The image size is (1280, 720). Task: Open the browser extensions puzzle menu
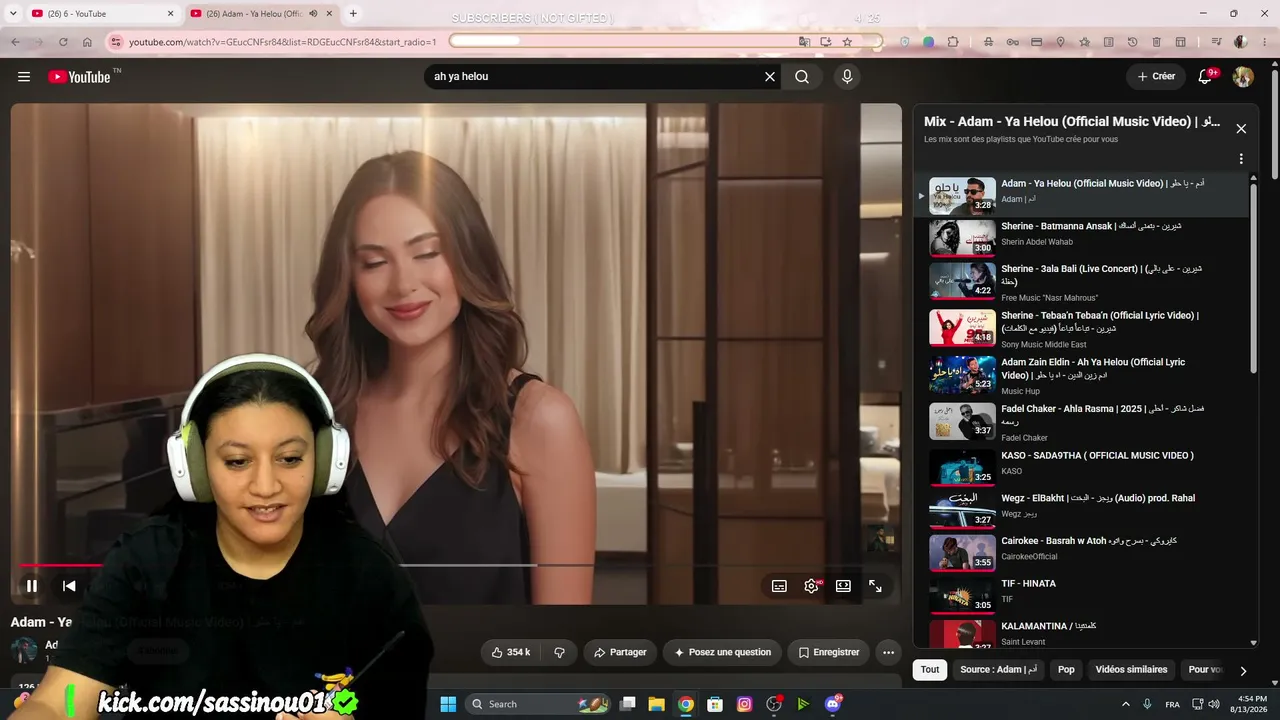953,42
